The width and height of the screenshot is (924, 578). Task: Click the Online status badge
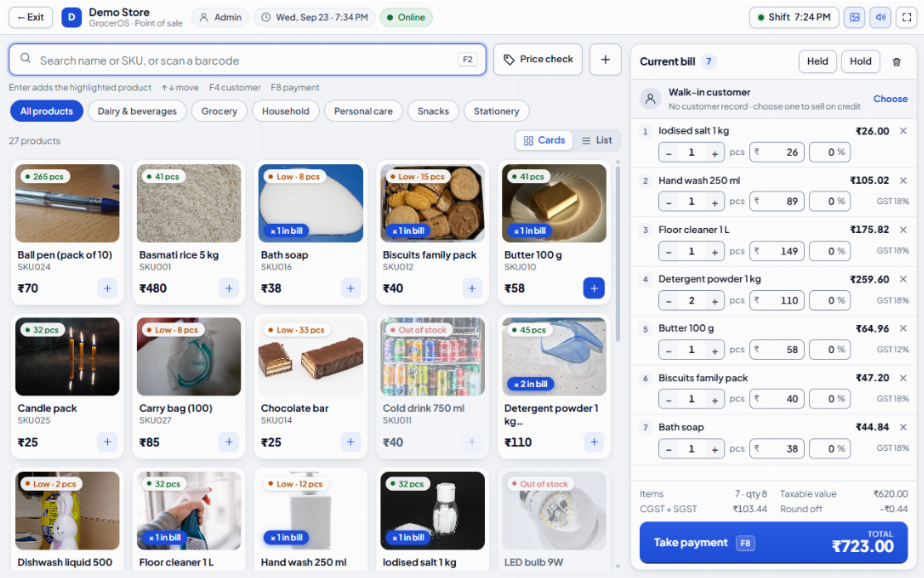tap(406, 18)
